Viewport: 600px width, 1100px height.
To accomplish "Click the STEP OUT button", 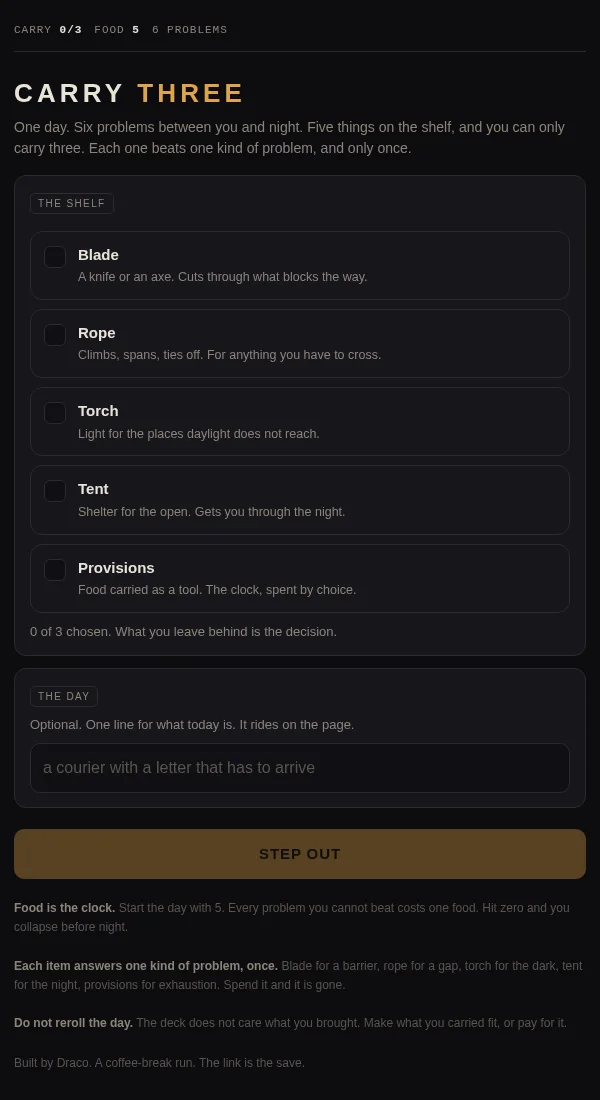I will pyautogui.click(x=300, y=854).
